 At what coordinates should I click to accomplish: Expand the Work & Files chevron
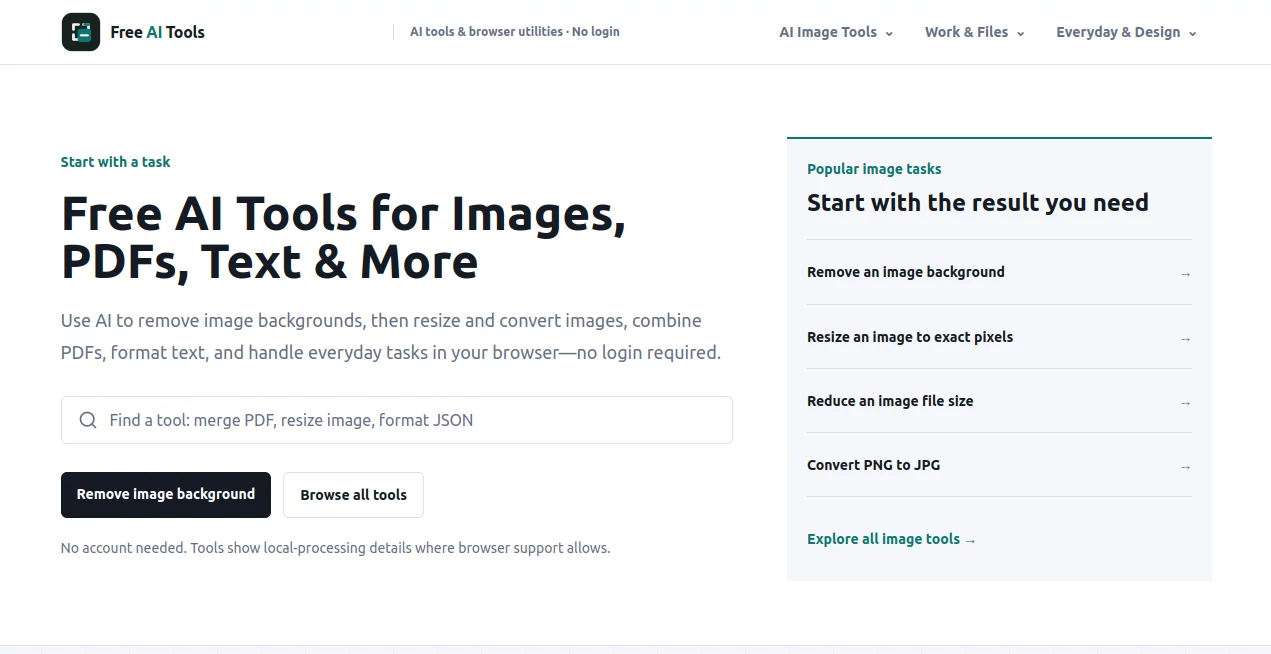pyautogui.click(x=1020, y=33)
